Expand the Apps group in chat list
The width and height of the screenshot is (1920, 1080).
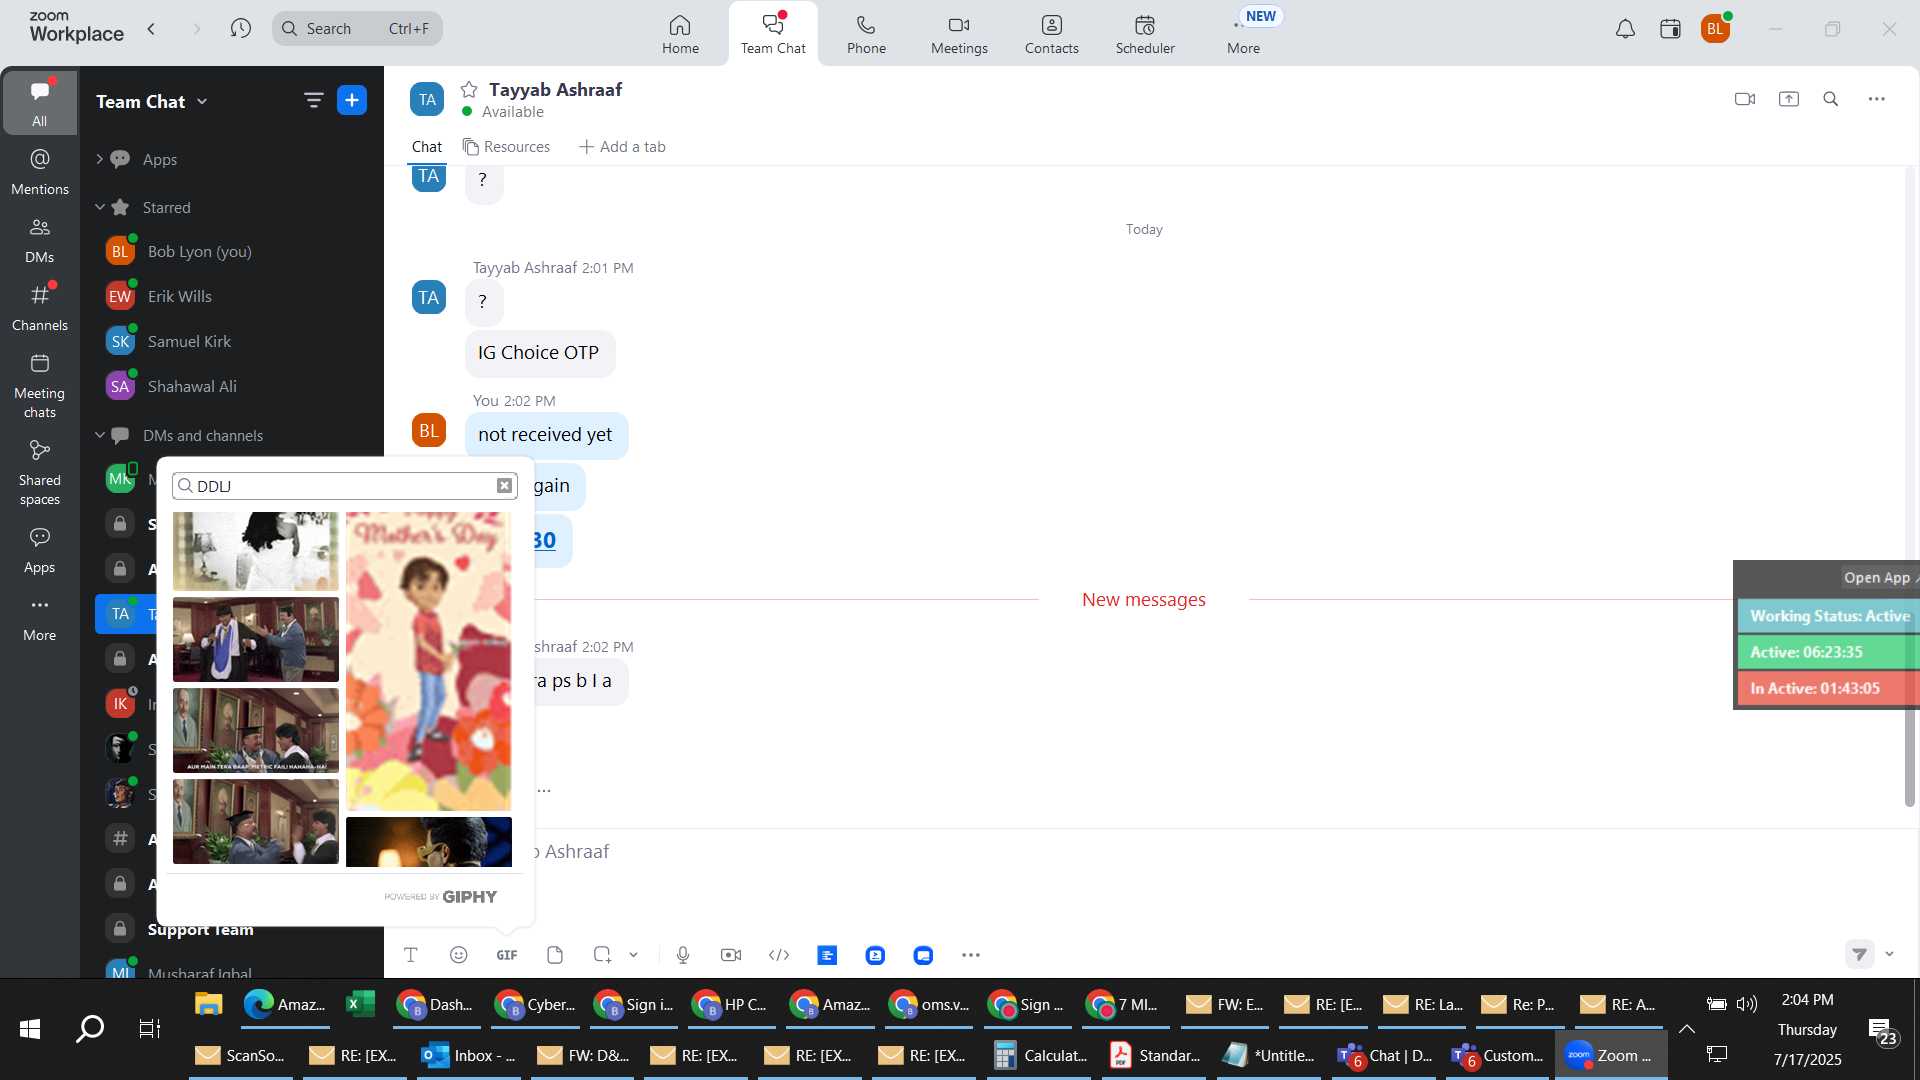(99, 159)
